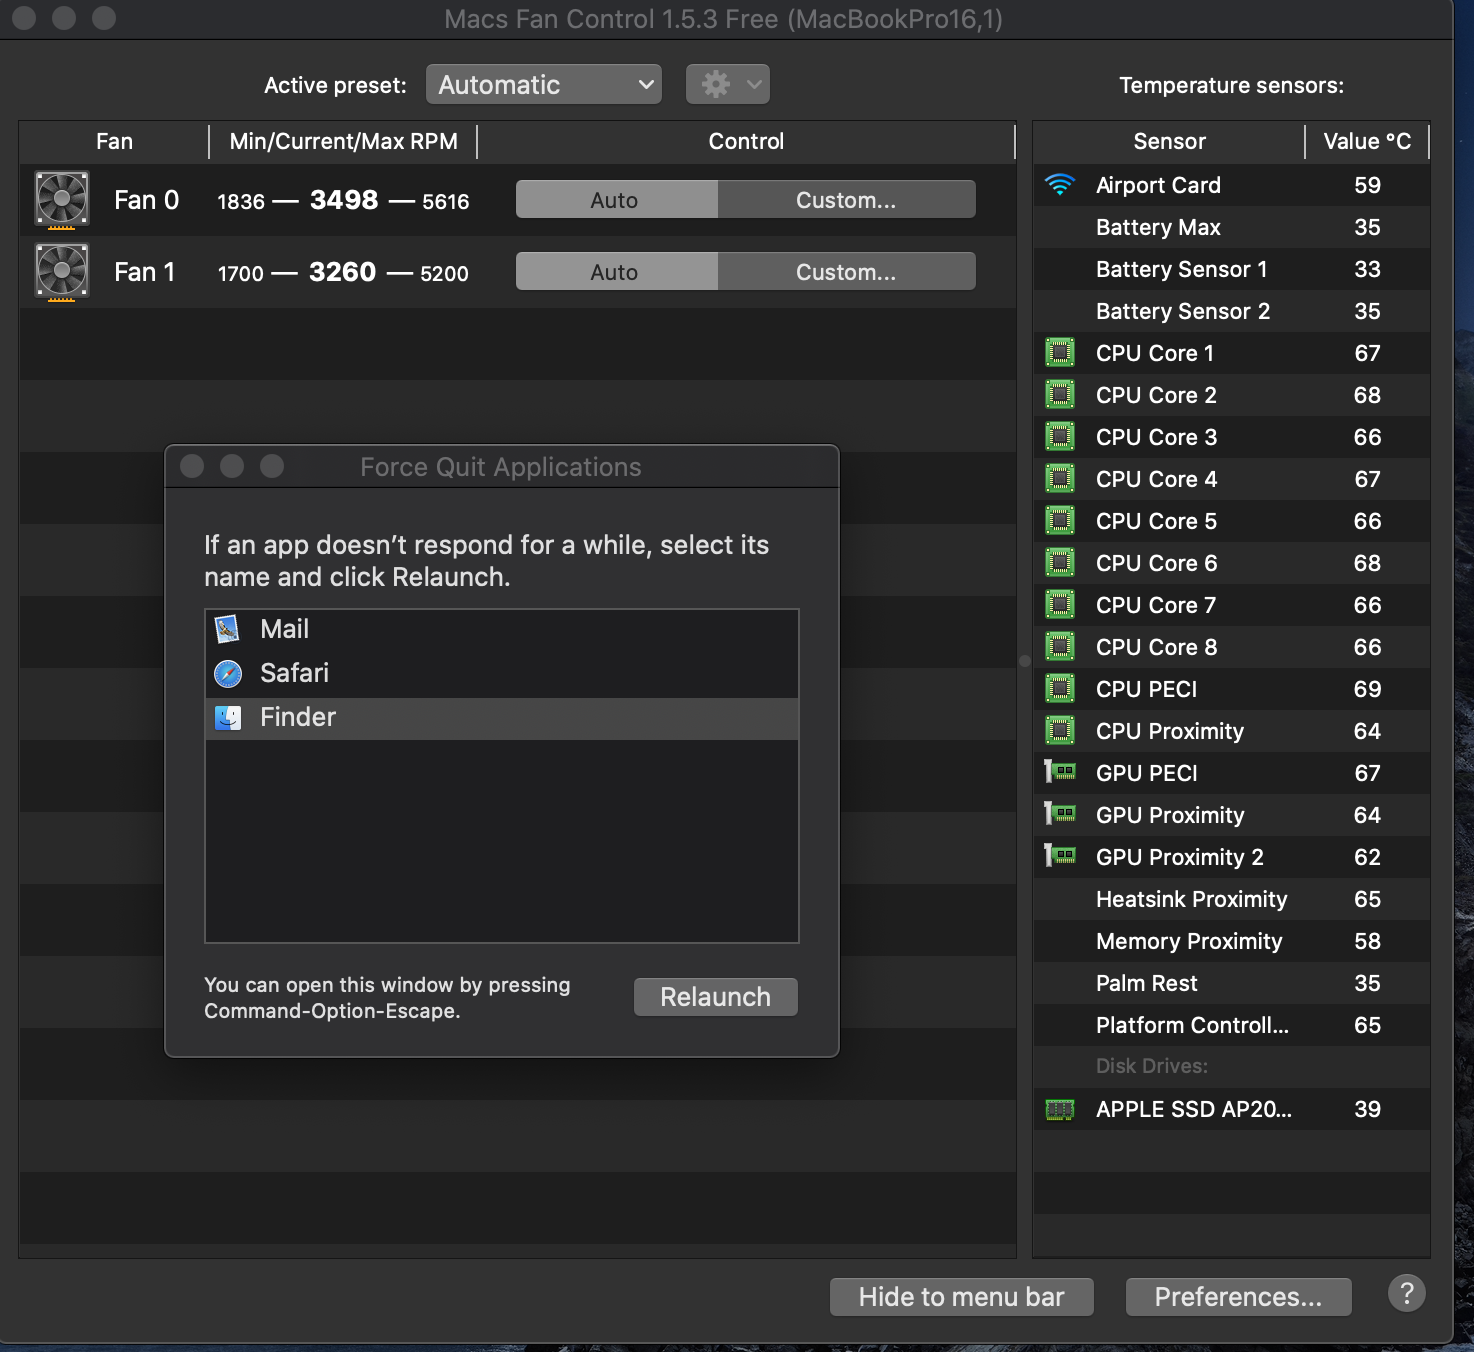Click the APPLE SSD AP20... label
This screenshot has width=1474, height=1352.
1194,1109
